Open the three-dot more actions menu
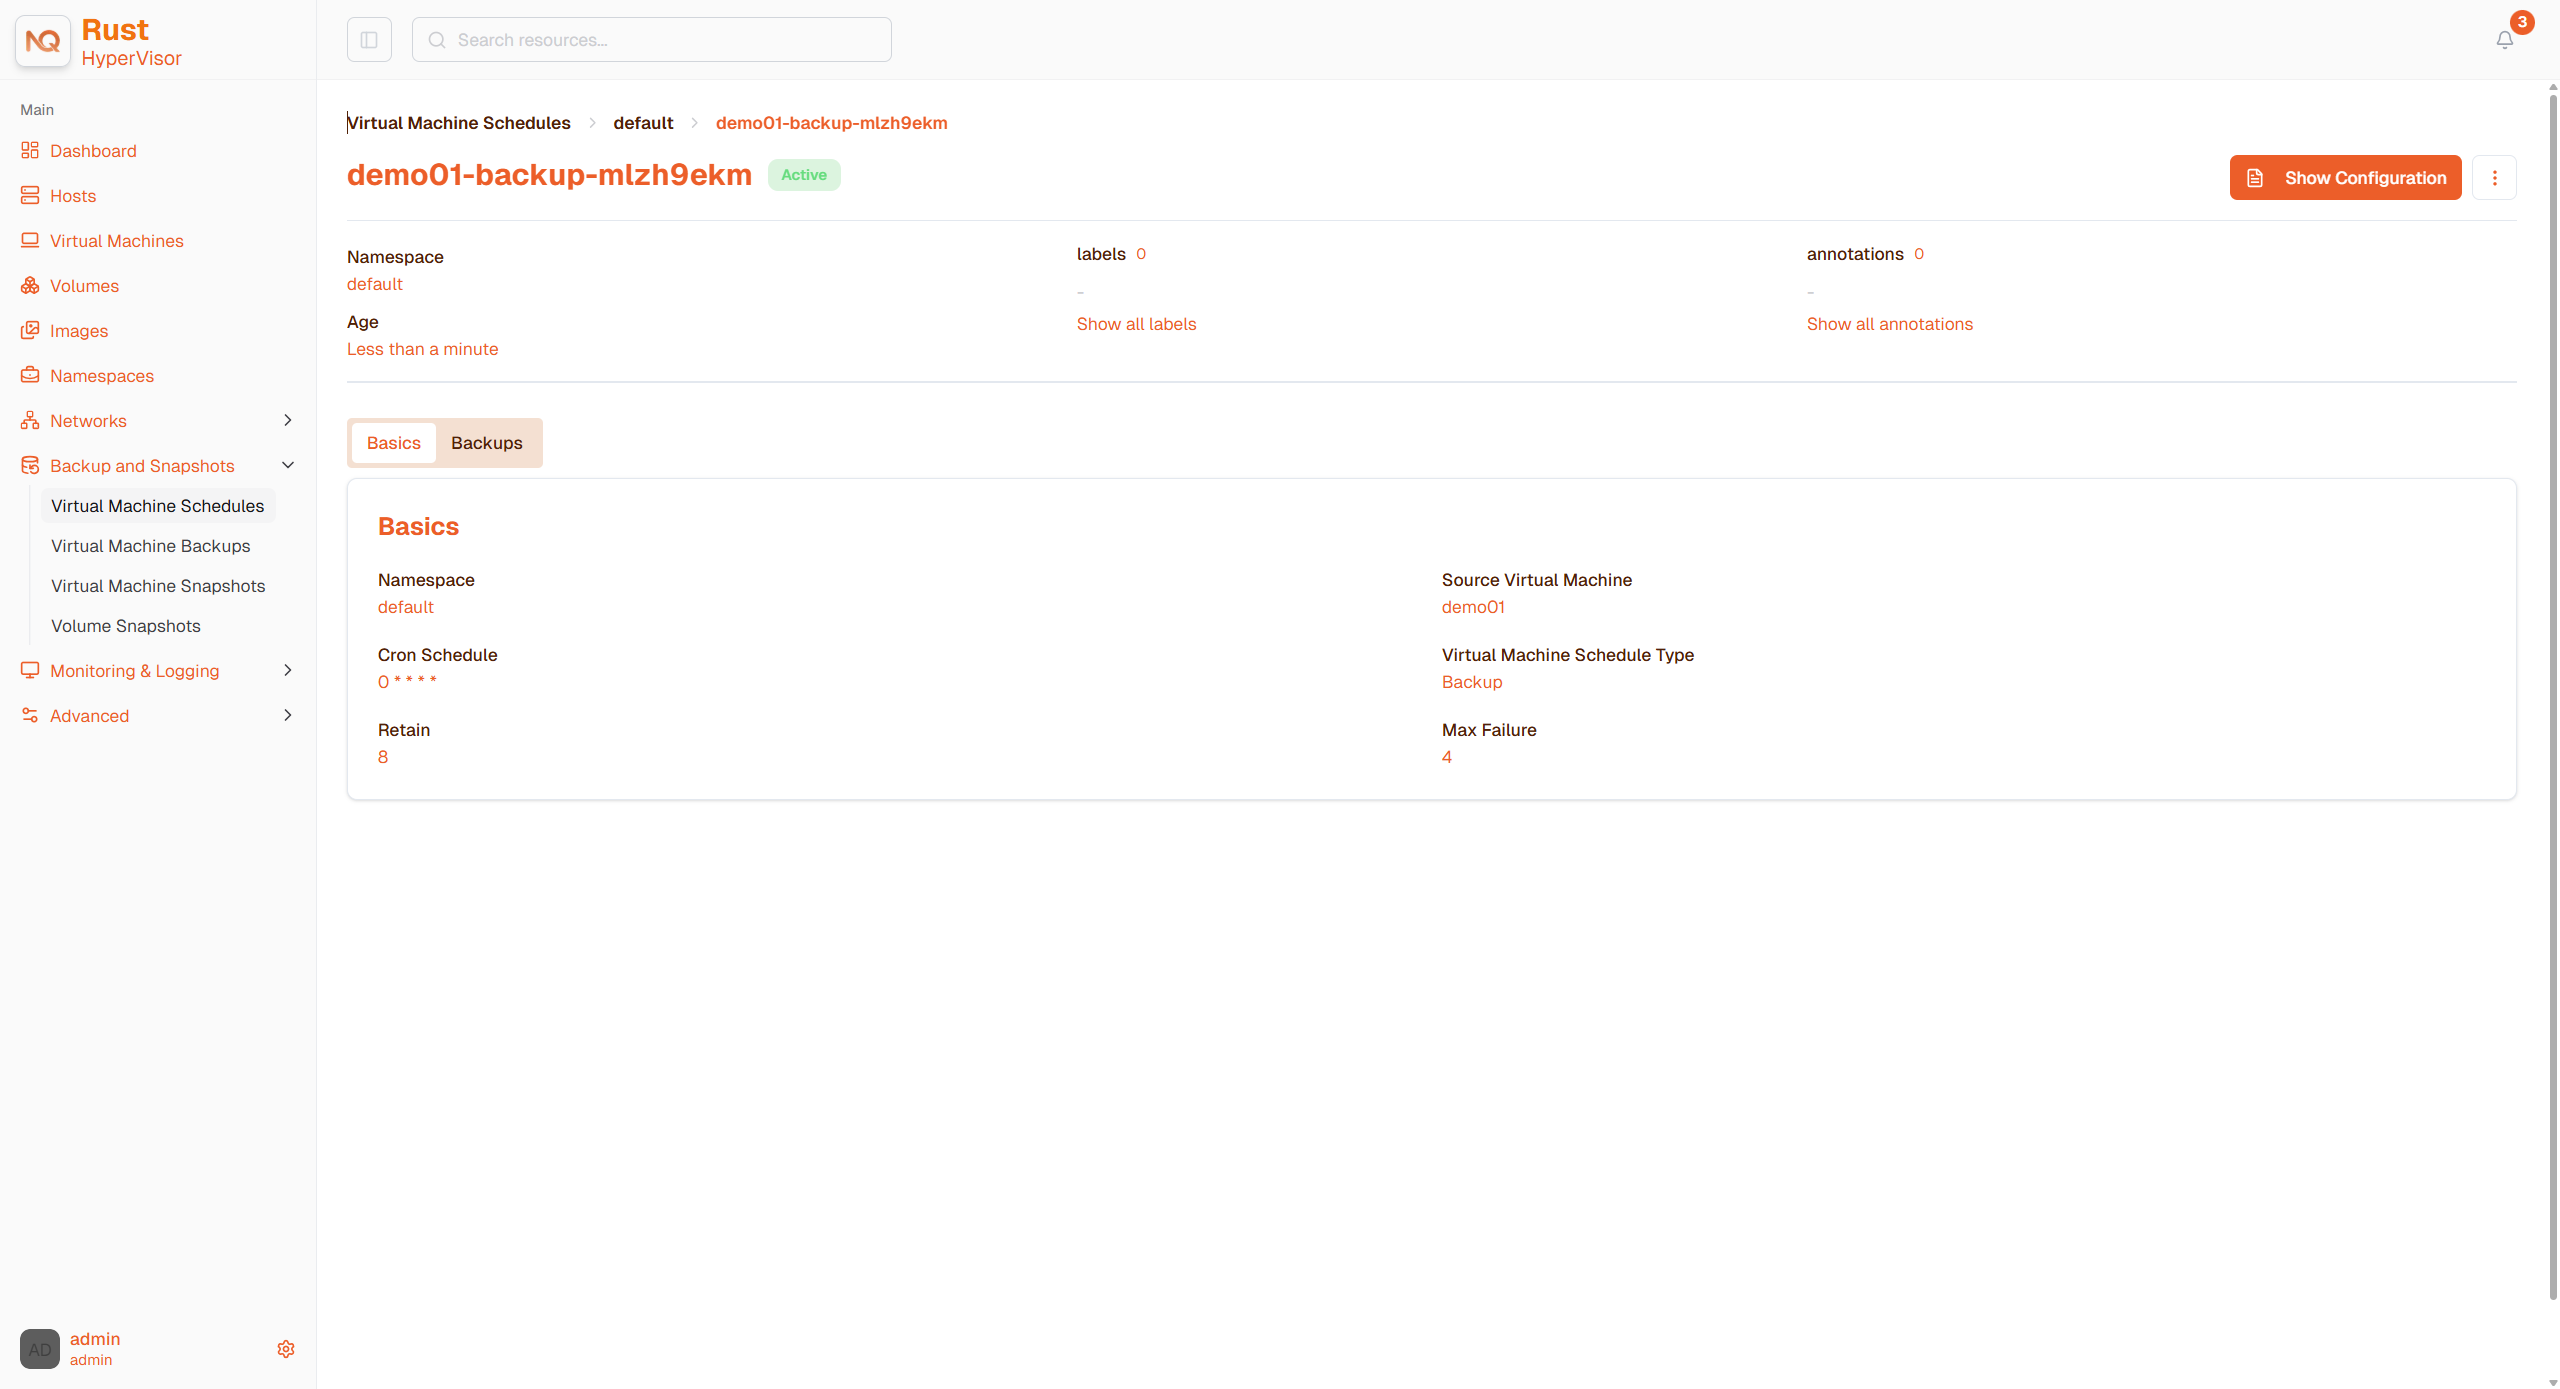Image resolution: width=2560 pixels, height=1389 pixels. (2495, 178)
